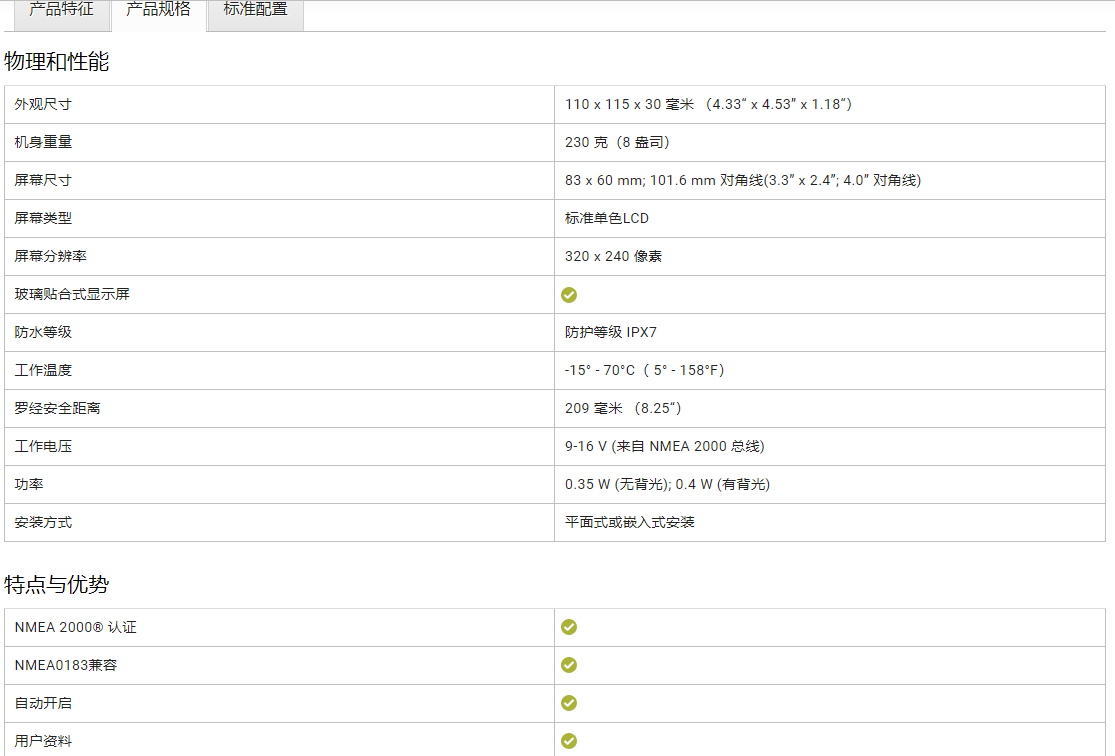Switch to the 产品特征 tab
The width and height of the screenshot is (1115, 756).
pos(61,10)
